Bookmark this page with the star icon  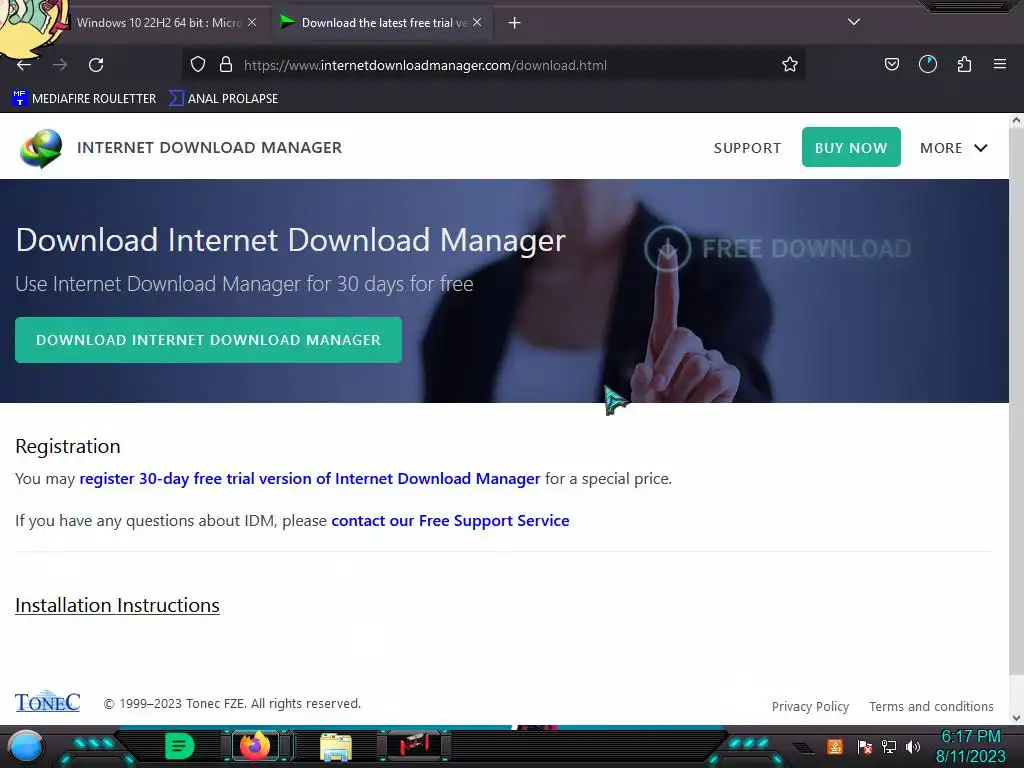pyautogui.click(x=790, y=65)
